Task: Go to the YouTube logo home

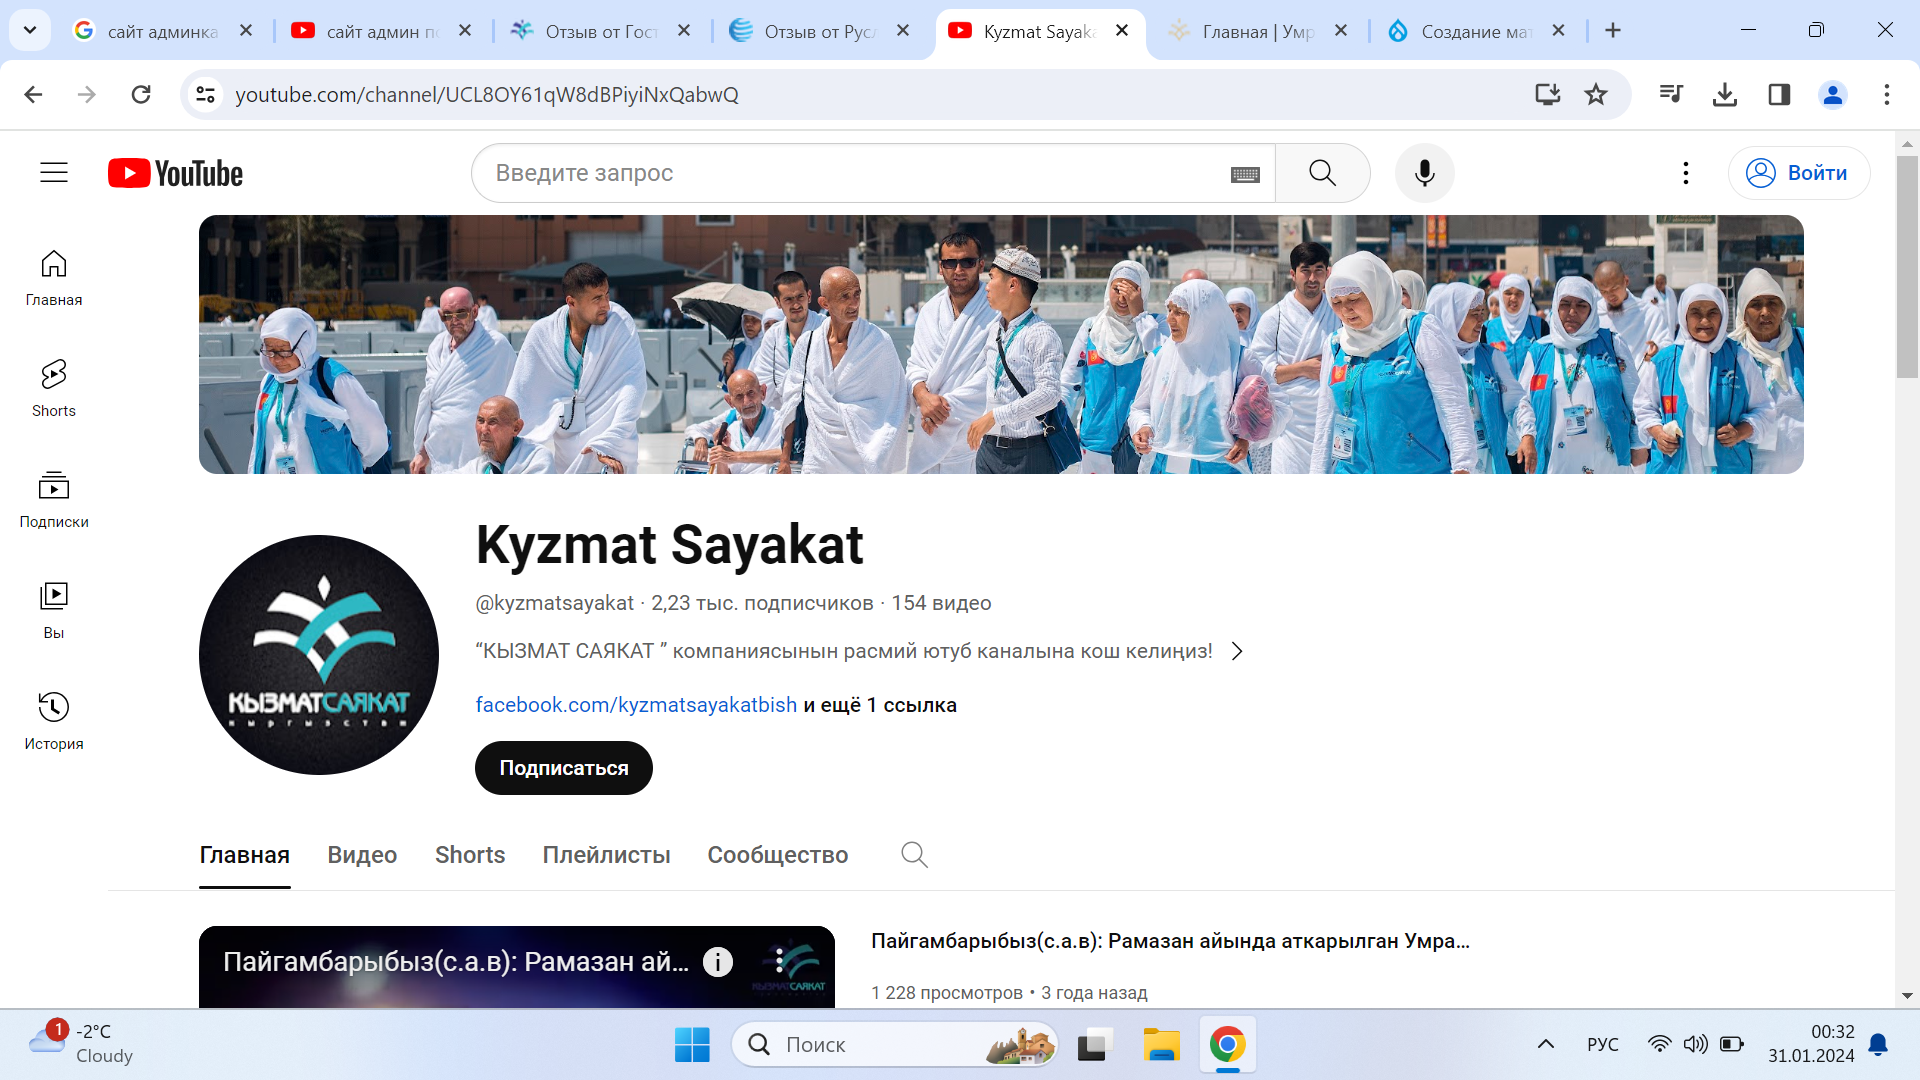Action: point(175,173)
